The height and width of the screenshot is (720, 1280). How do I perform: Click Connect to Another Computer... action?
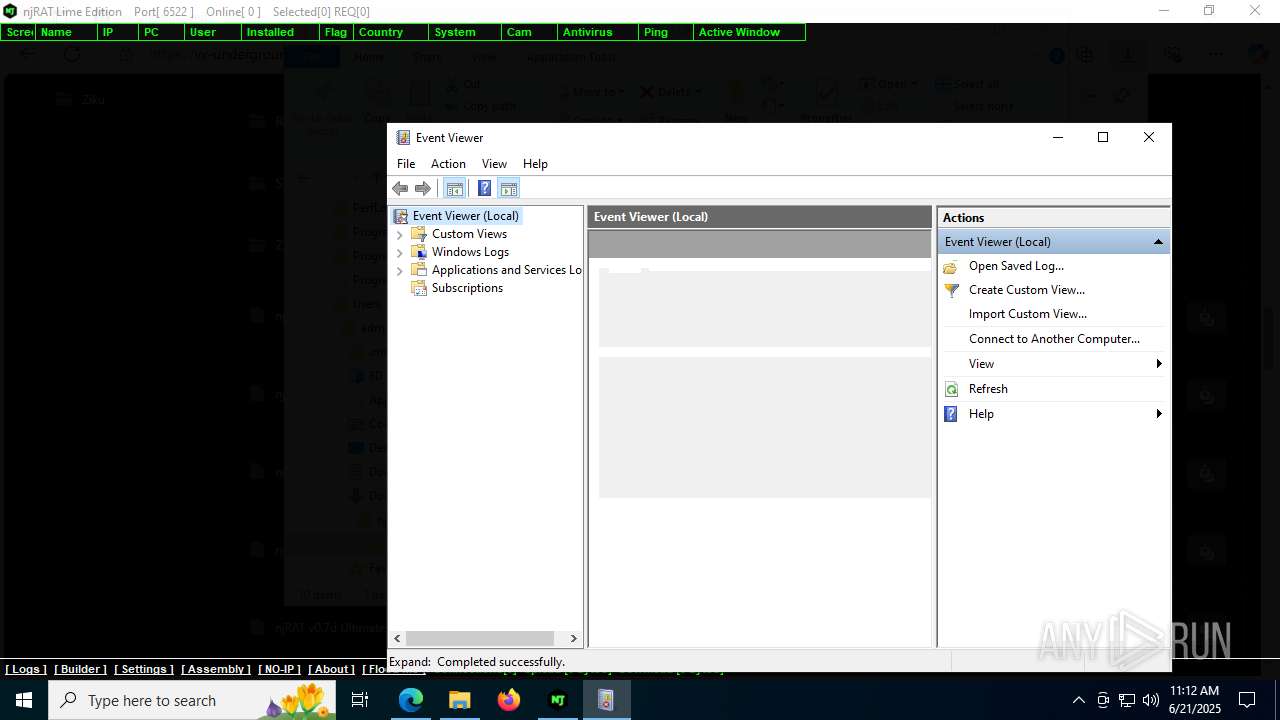click(x=1054, y=339)
